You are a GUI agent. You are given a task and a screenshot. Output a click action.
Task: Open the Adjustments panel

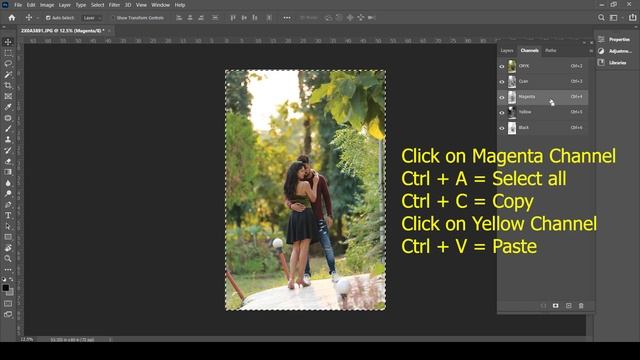point(614,51)
